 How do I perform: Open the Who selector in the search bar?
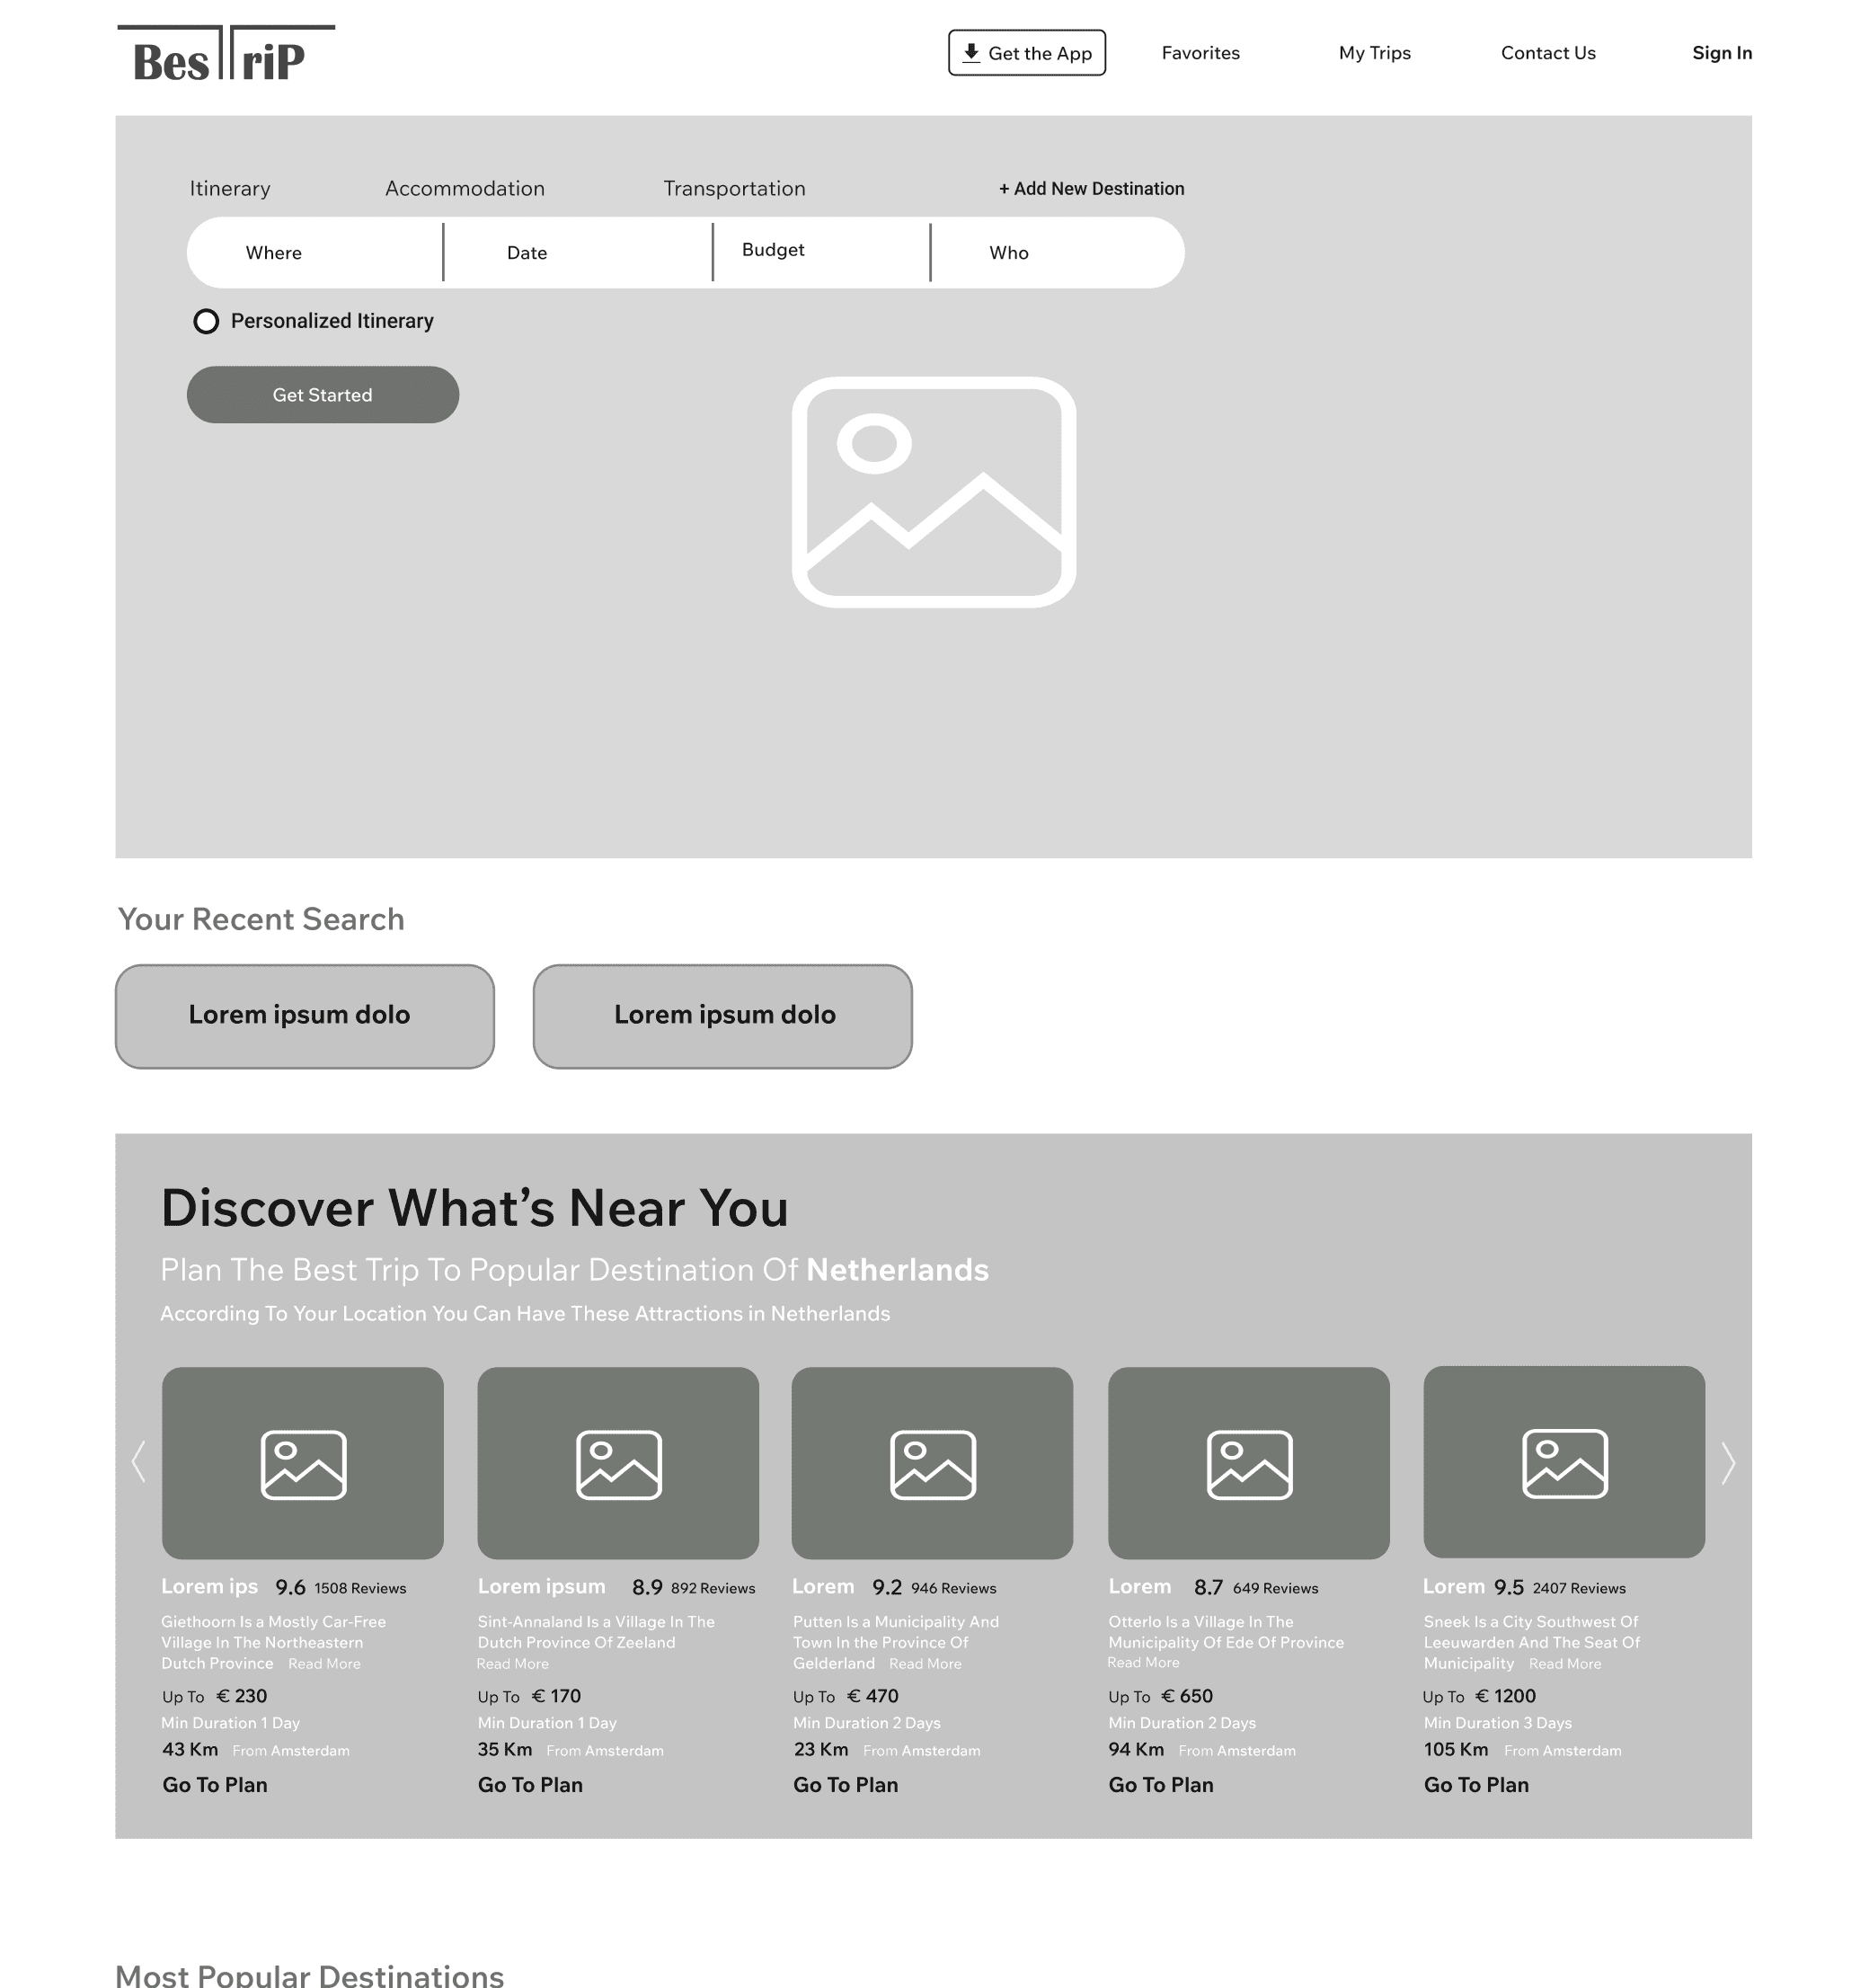pyautogui.click(x=1010, y=252)
